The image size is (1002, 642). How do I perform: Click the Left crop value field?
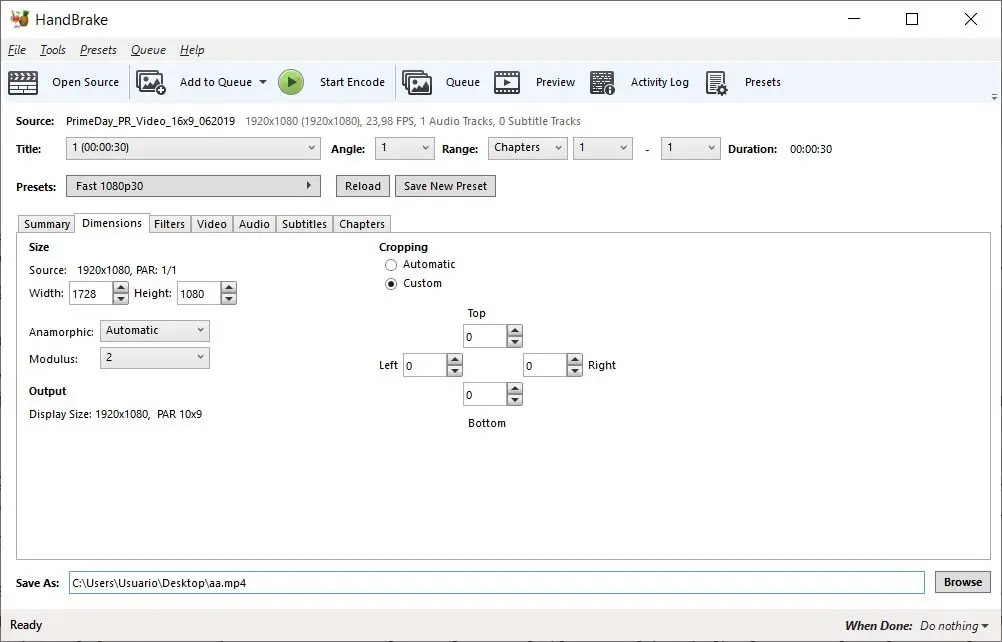click(x=425, y=365)
